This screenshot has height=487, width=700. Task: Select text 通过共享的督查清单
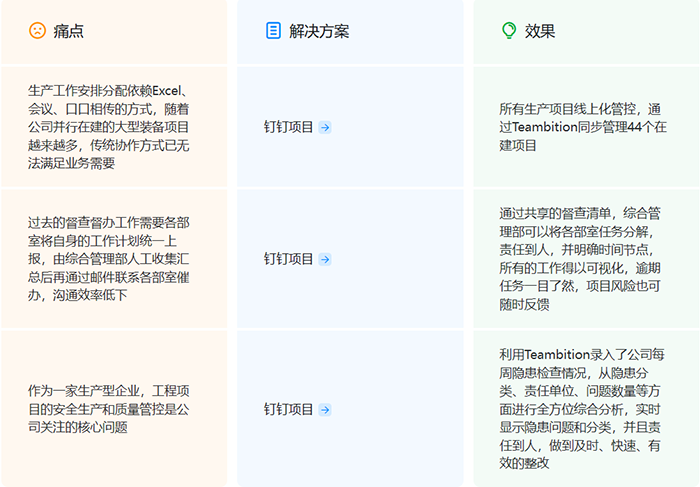tap(555, 213)
